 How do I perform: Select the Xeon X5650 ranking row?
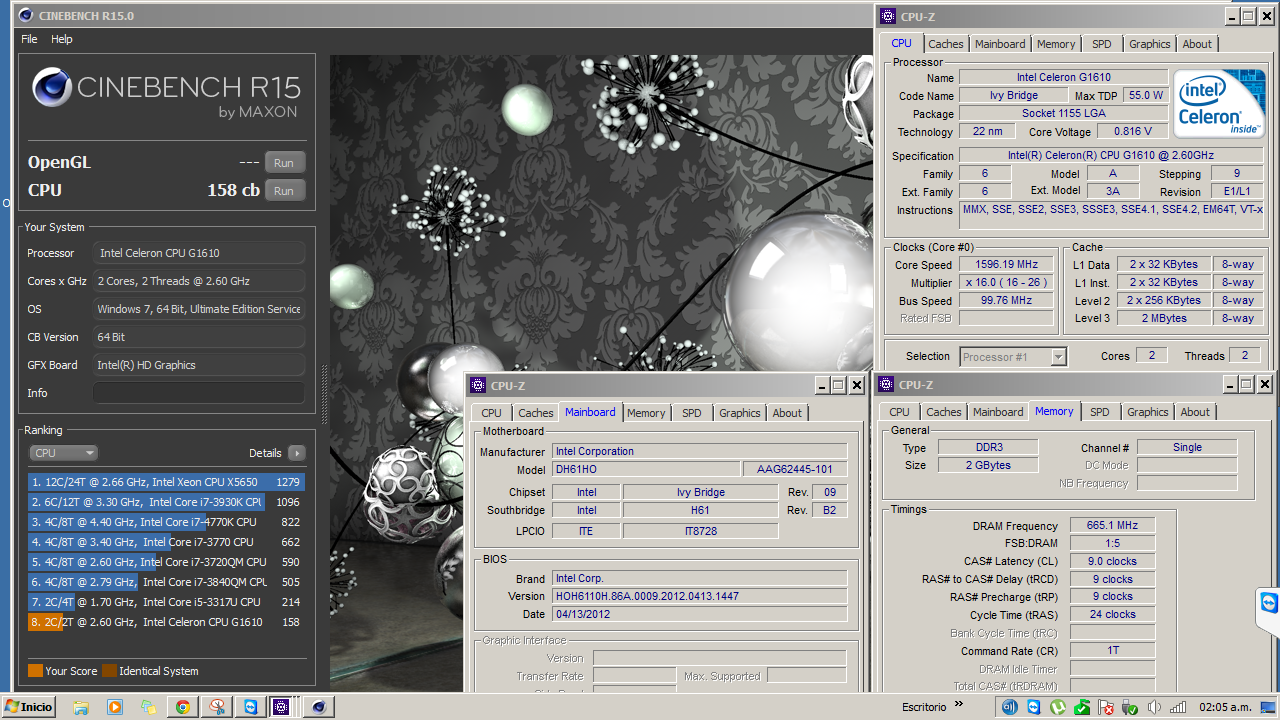(x=166, y=482)
